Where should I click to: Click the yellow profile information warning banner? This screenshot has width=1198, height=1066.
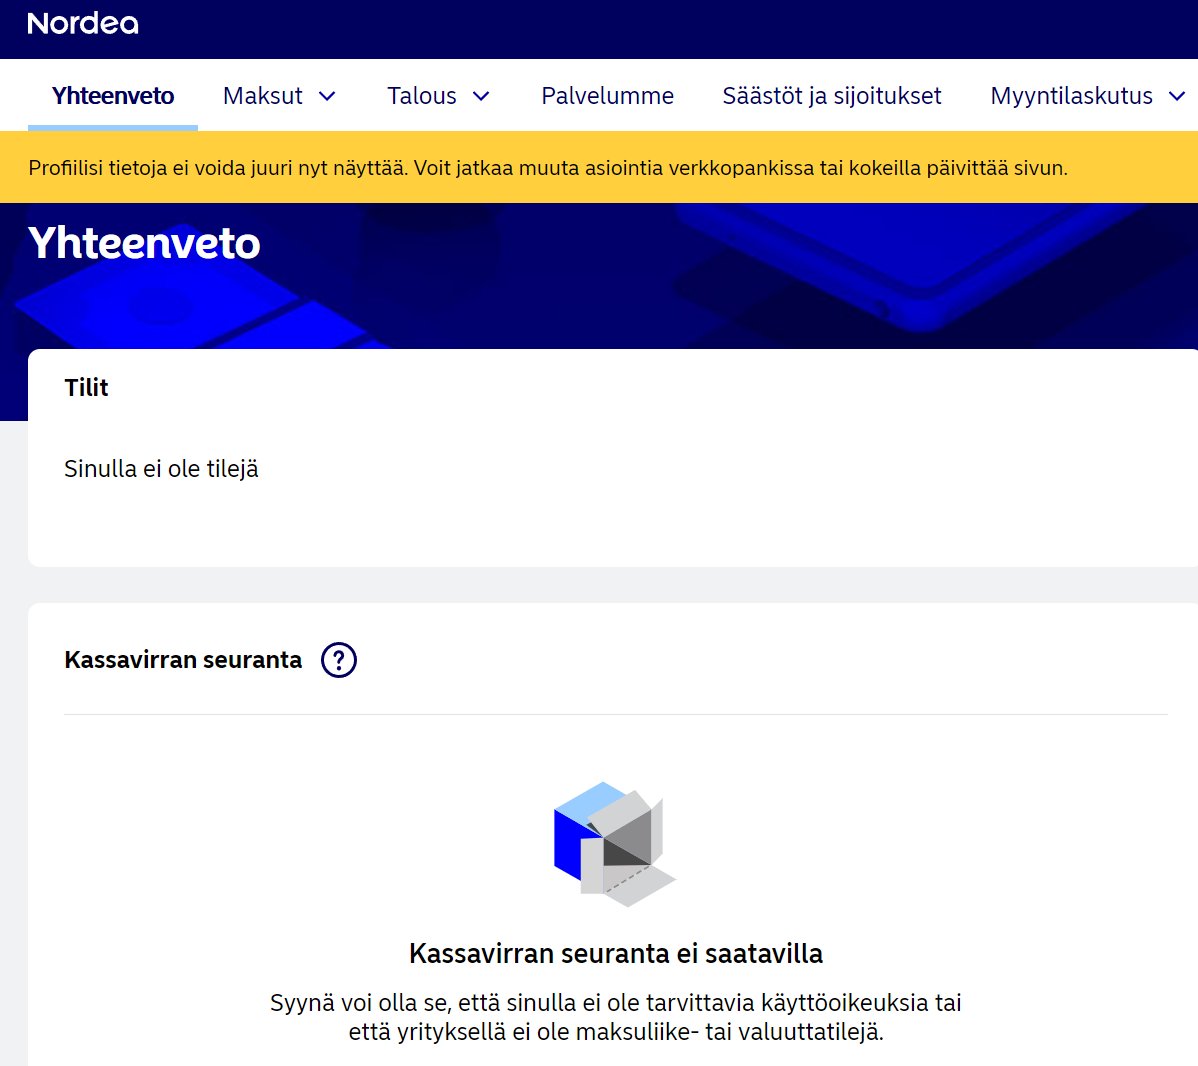pyautogui.click(x=599, y=167)
